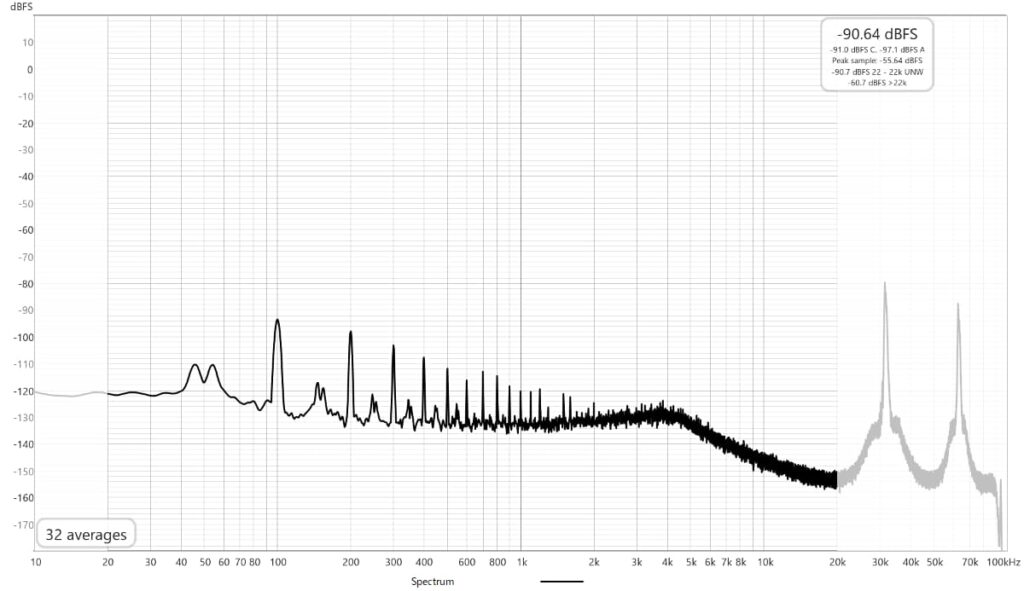Click the black Spectrum trace line swatch

tap(561, 581)
